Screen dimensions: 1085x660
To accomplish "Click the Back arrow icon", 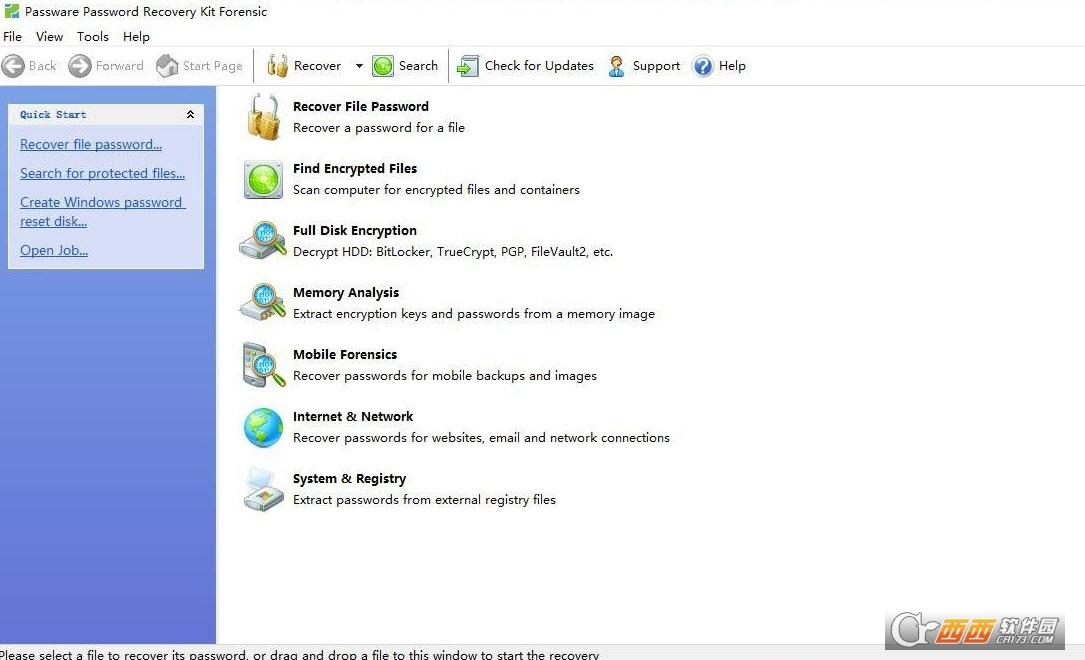I will pyautogui.click(x=13, y=66).
